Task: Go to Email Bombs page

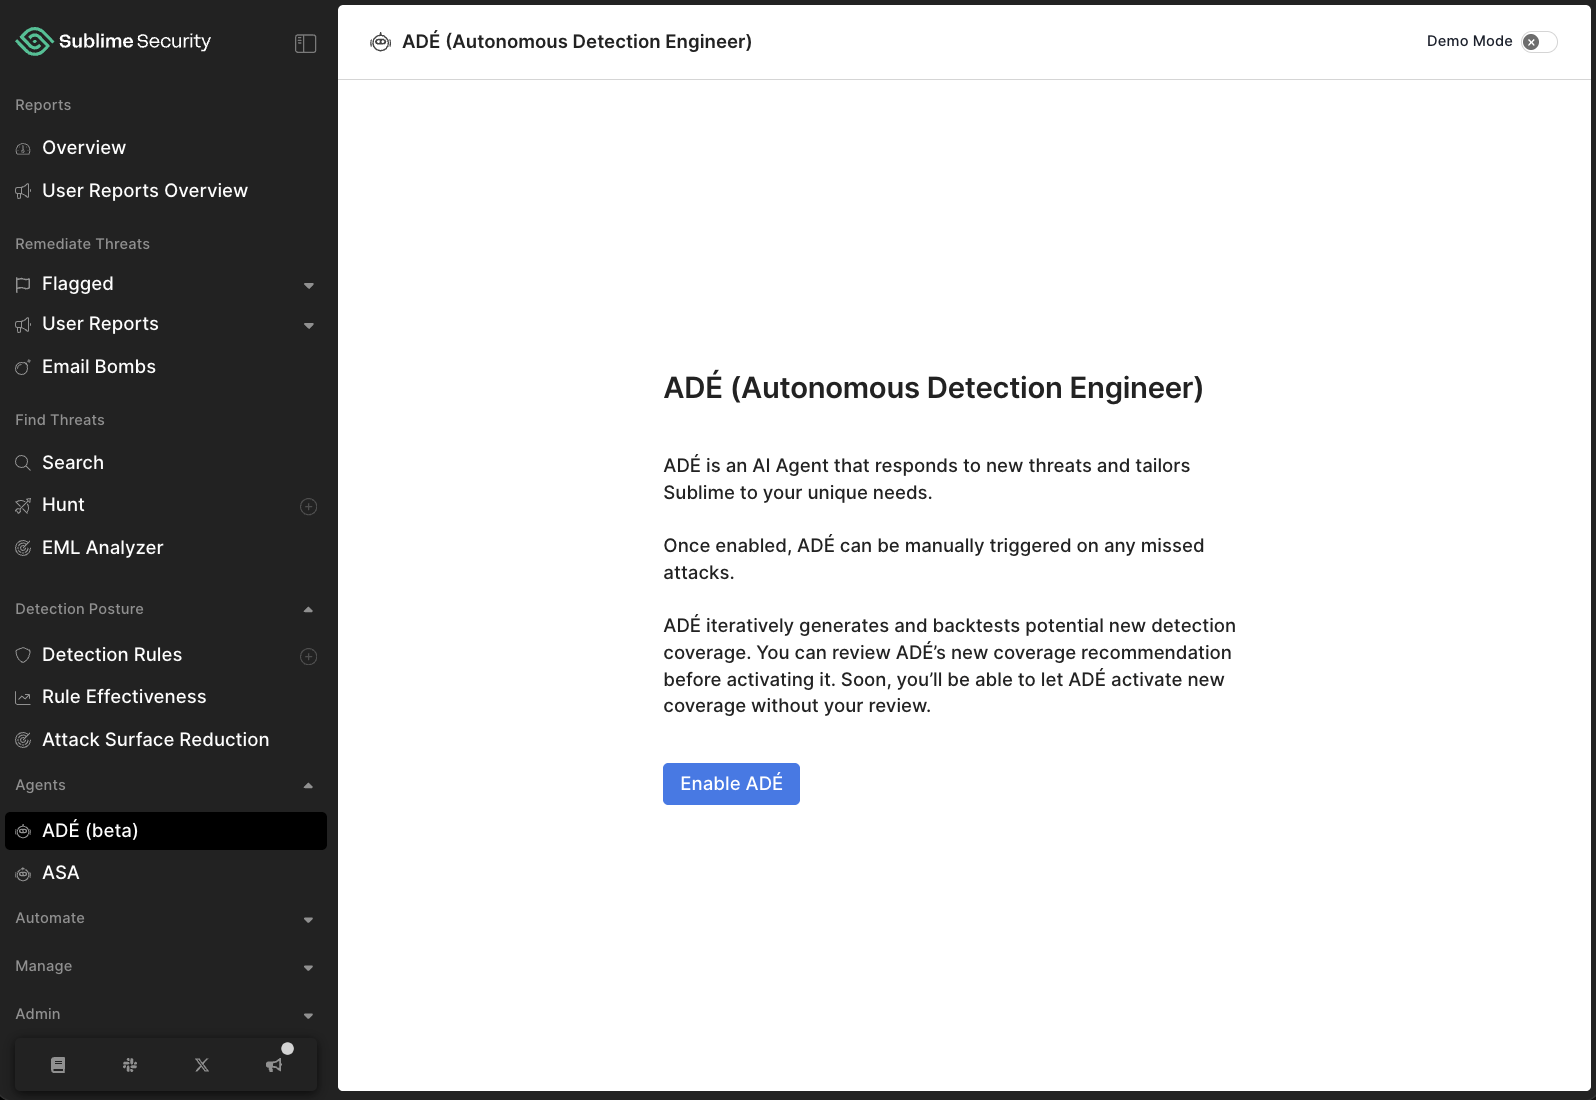Action: (99, 367)
